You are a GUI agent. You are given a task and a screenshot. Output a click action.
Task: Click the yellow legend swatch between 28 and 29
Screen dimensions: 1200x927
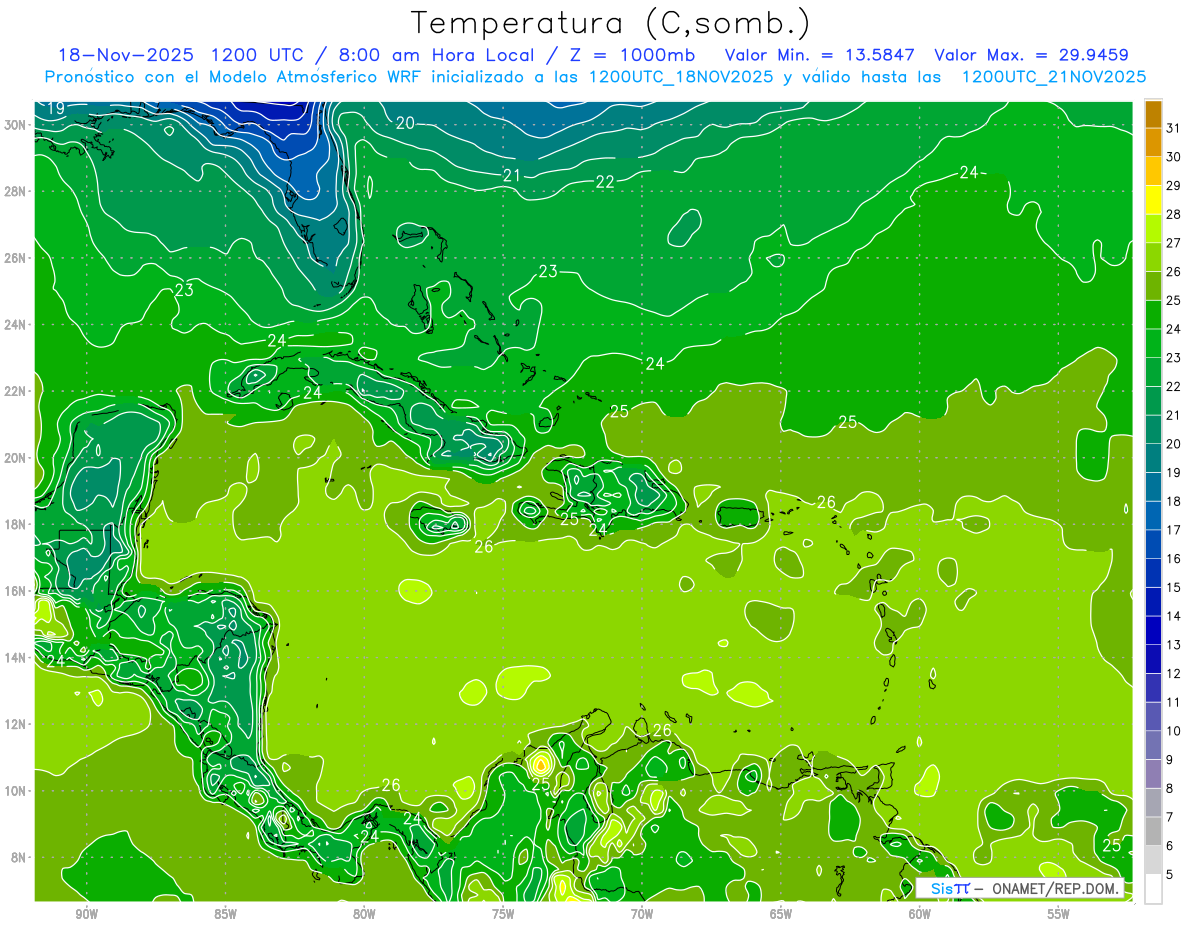1153,199
